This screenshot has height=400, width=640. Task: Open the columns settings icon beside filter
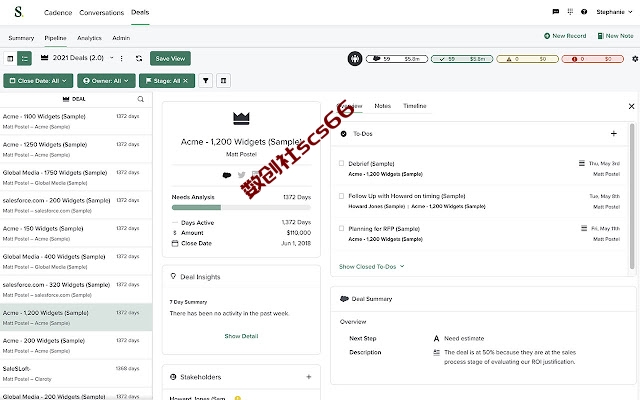[223, 81]
